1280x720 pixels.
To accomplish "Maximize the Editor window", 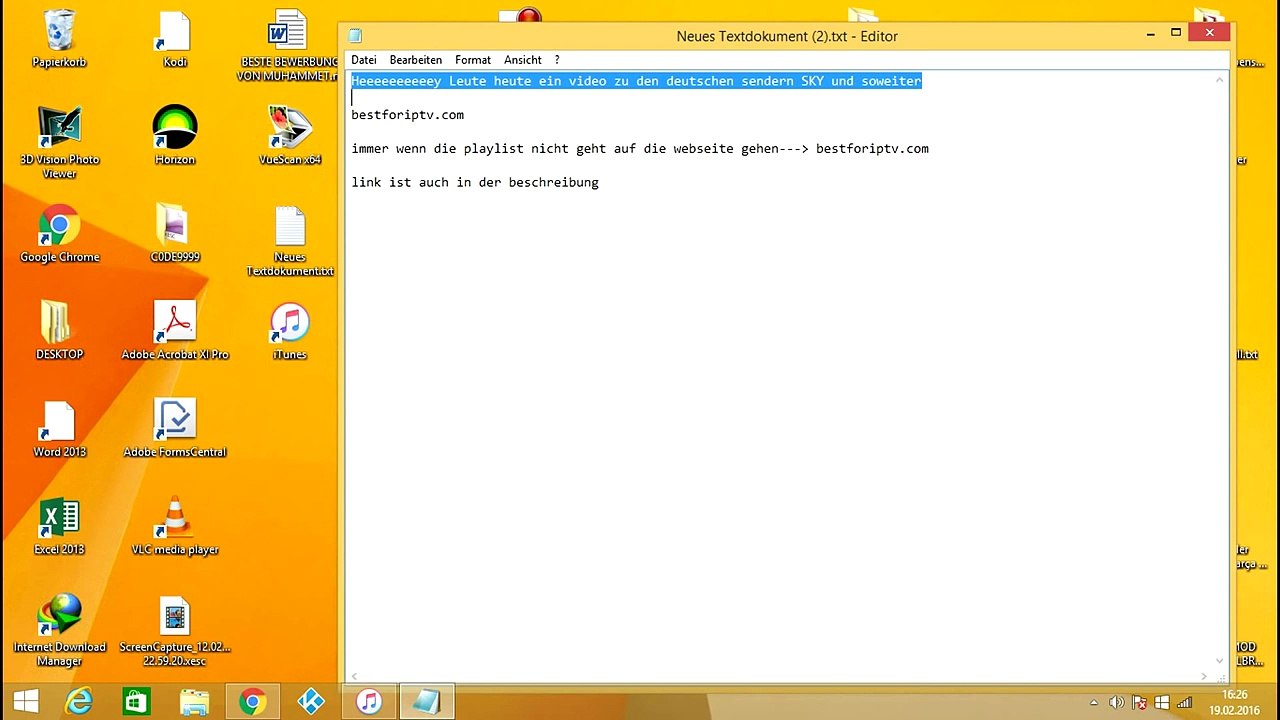I will click(x=1176, y=33).
